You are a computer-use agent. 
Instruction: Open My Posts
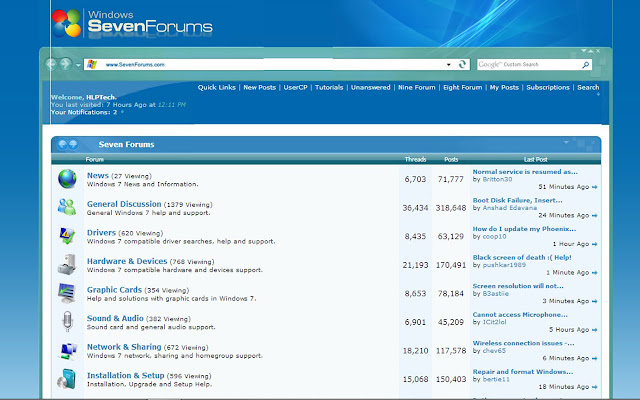[x=504, y=87]
